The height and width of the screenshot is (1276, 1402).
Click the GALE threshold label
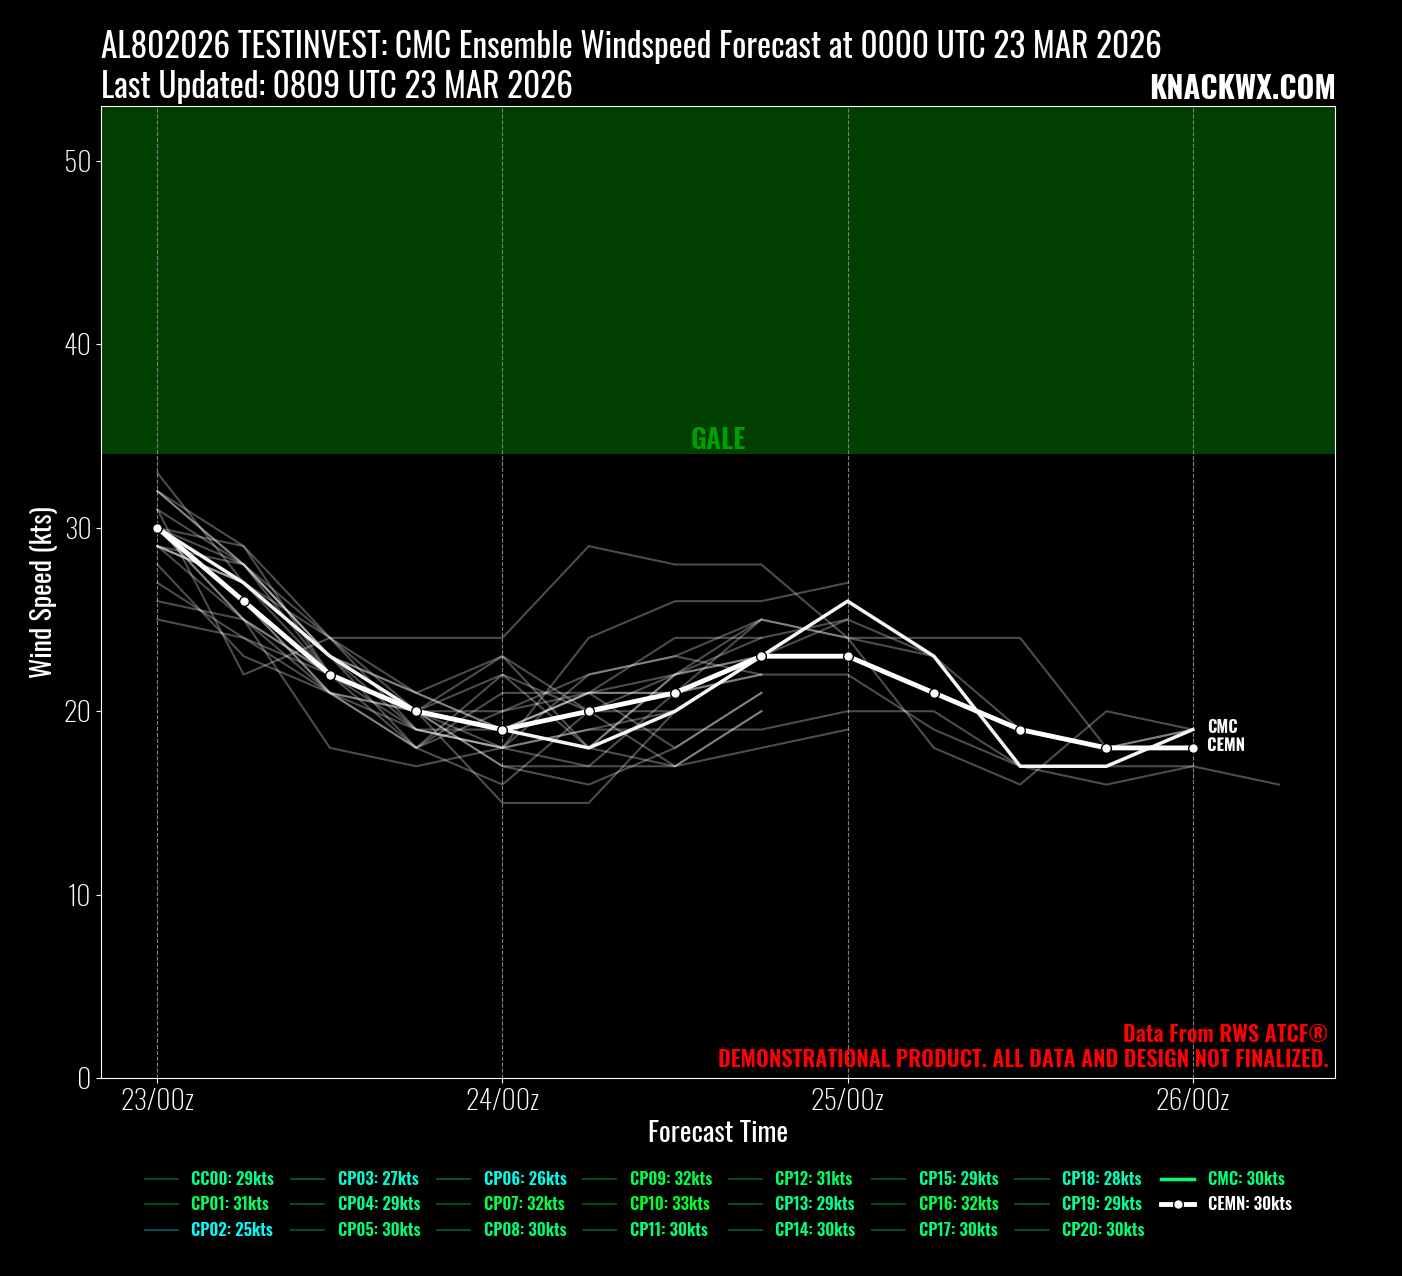[x=718, y=439]
